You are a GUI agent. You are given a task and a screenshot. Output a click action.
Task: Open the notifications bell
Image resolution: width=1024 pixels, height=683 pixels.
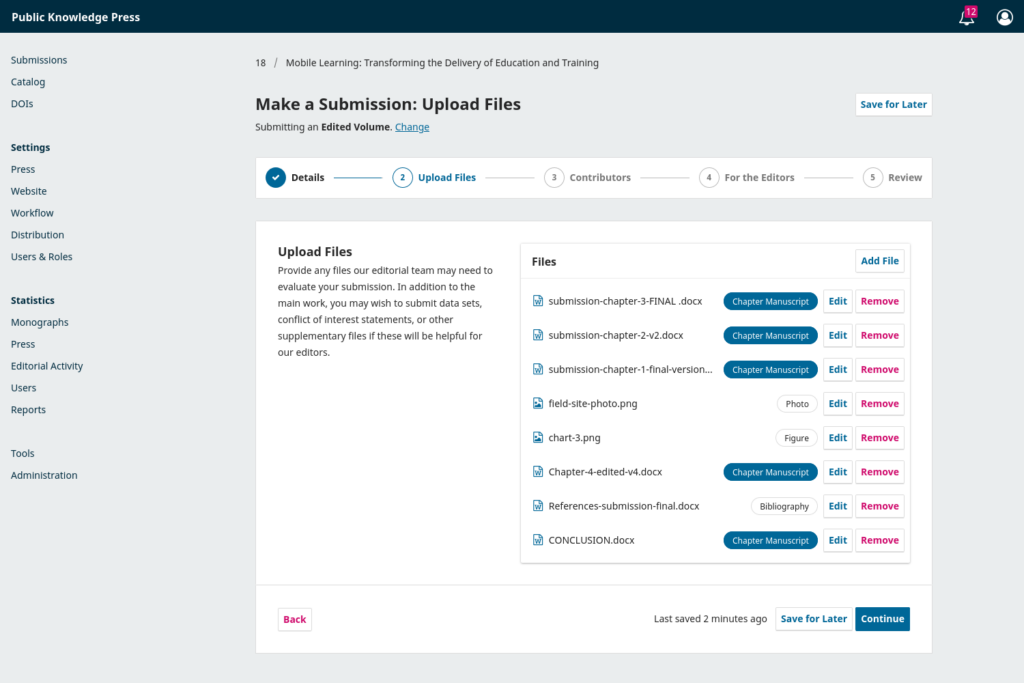pos(964,17)
